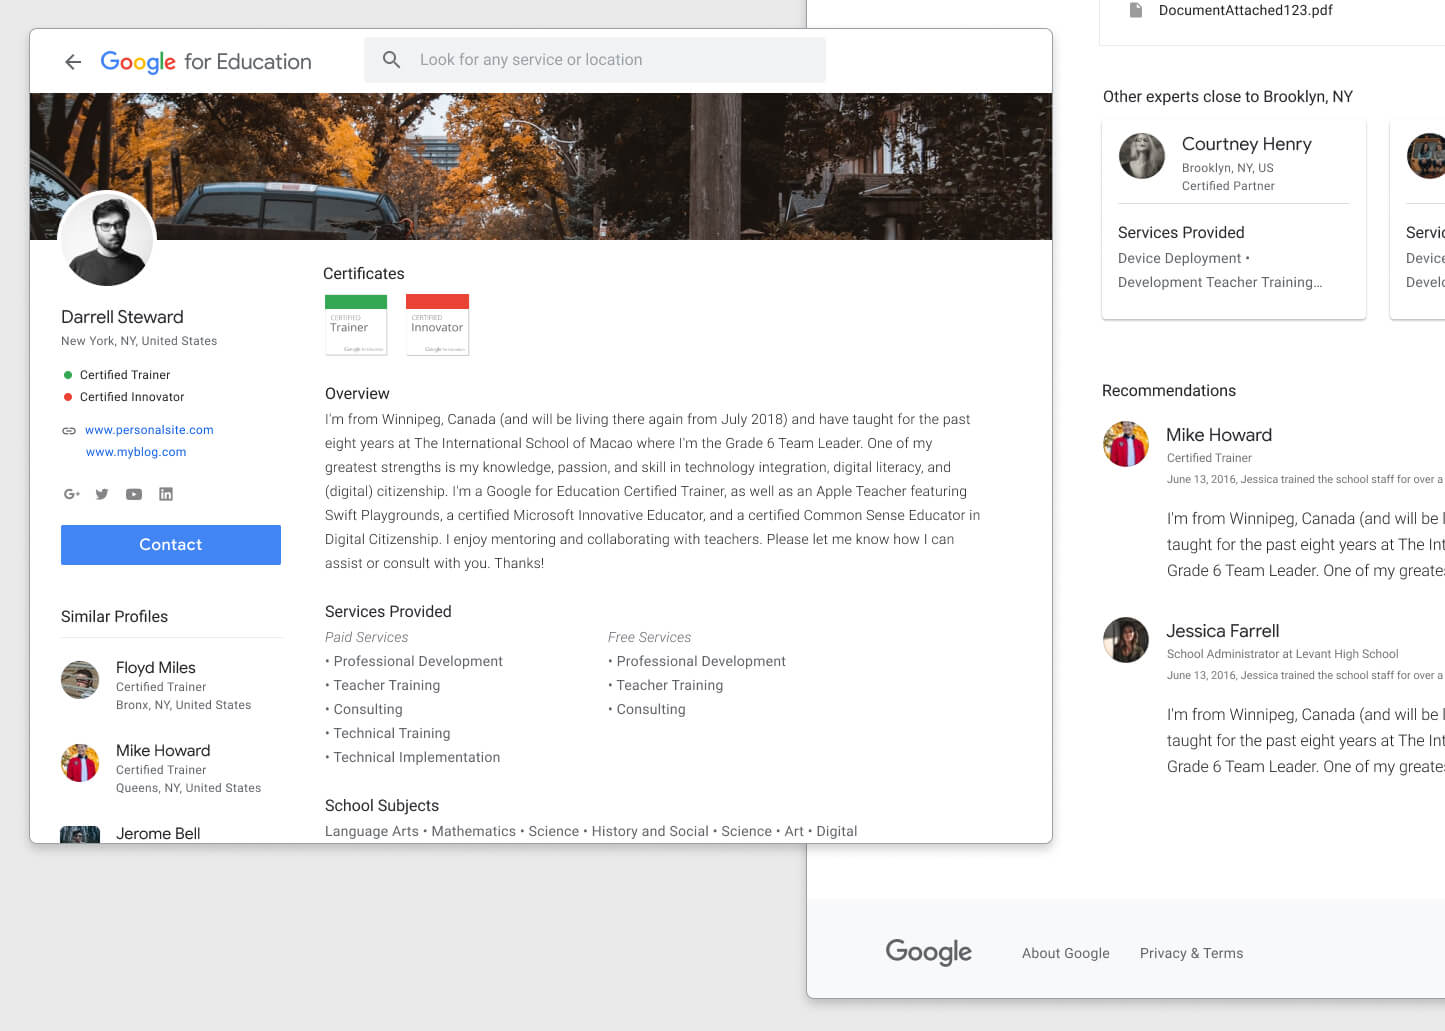Focus the 'Look for any service or location' field

point(595,60)
